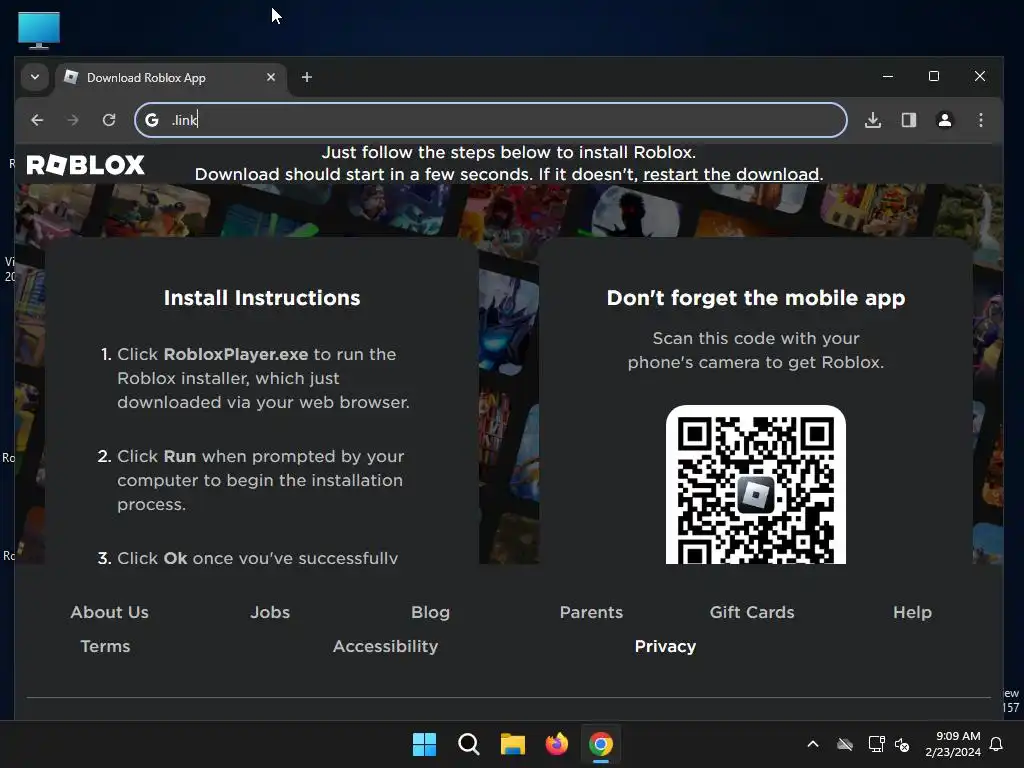Expand the tab search dropdown arrow
This screenshot has width=1024, height=768.
point(35,77)
